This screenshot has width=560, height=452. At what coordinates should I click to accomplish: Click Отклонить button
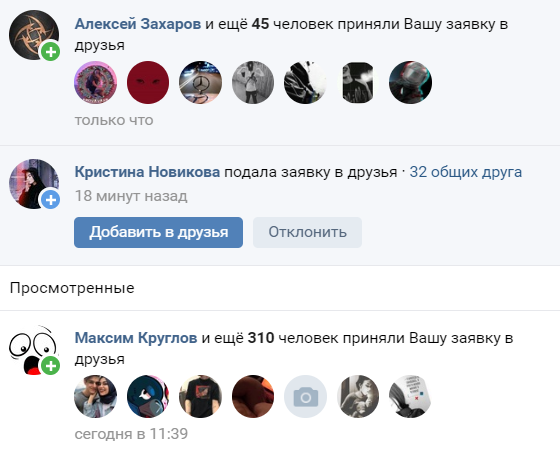(308, 232)
